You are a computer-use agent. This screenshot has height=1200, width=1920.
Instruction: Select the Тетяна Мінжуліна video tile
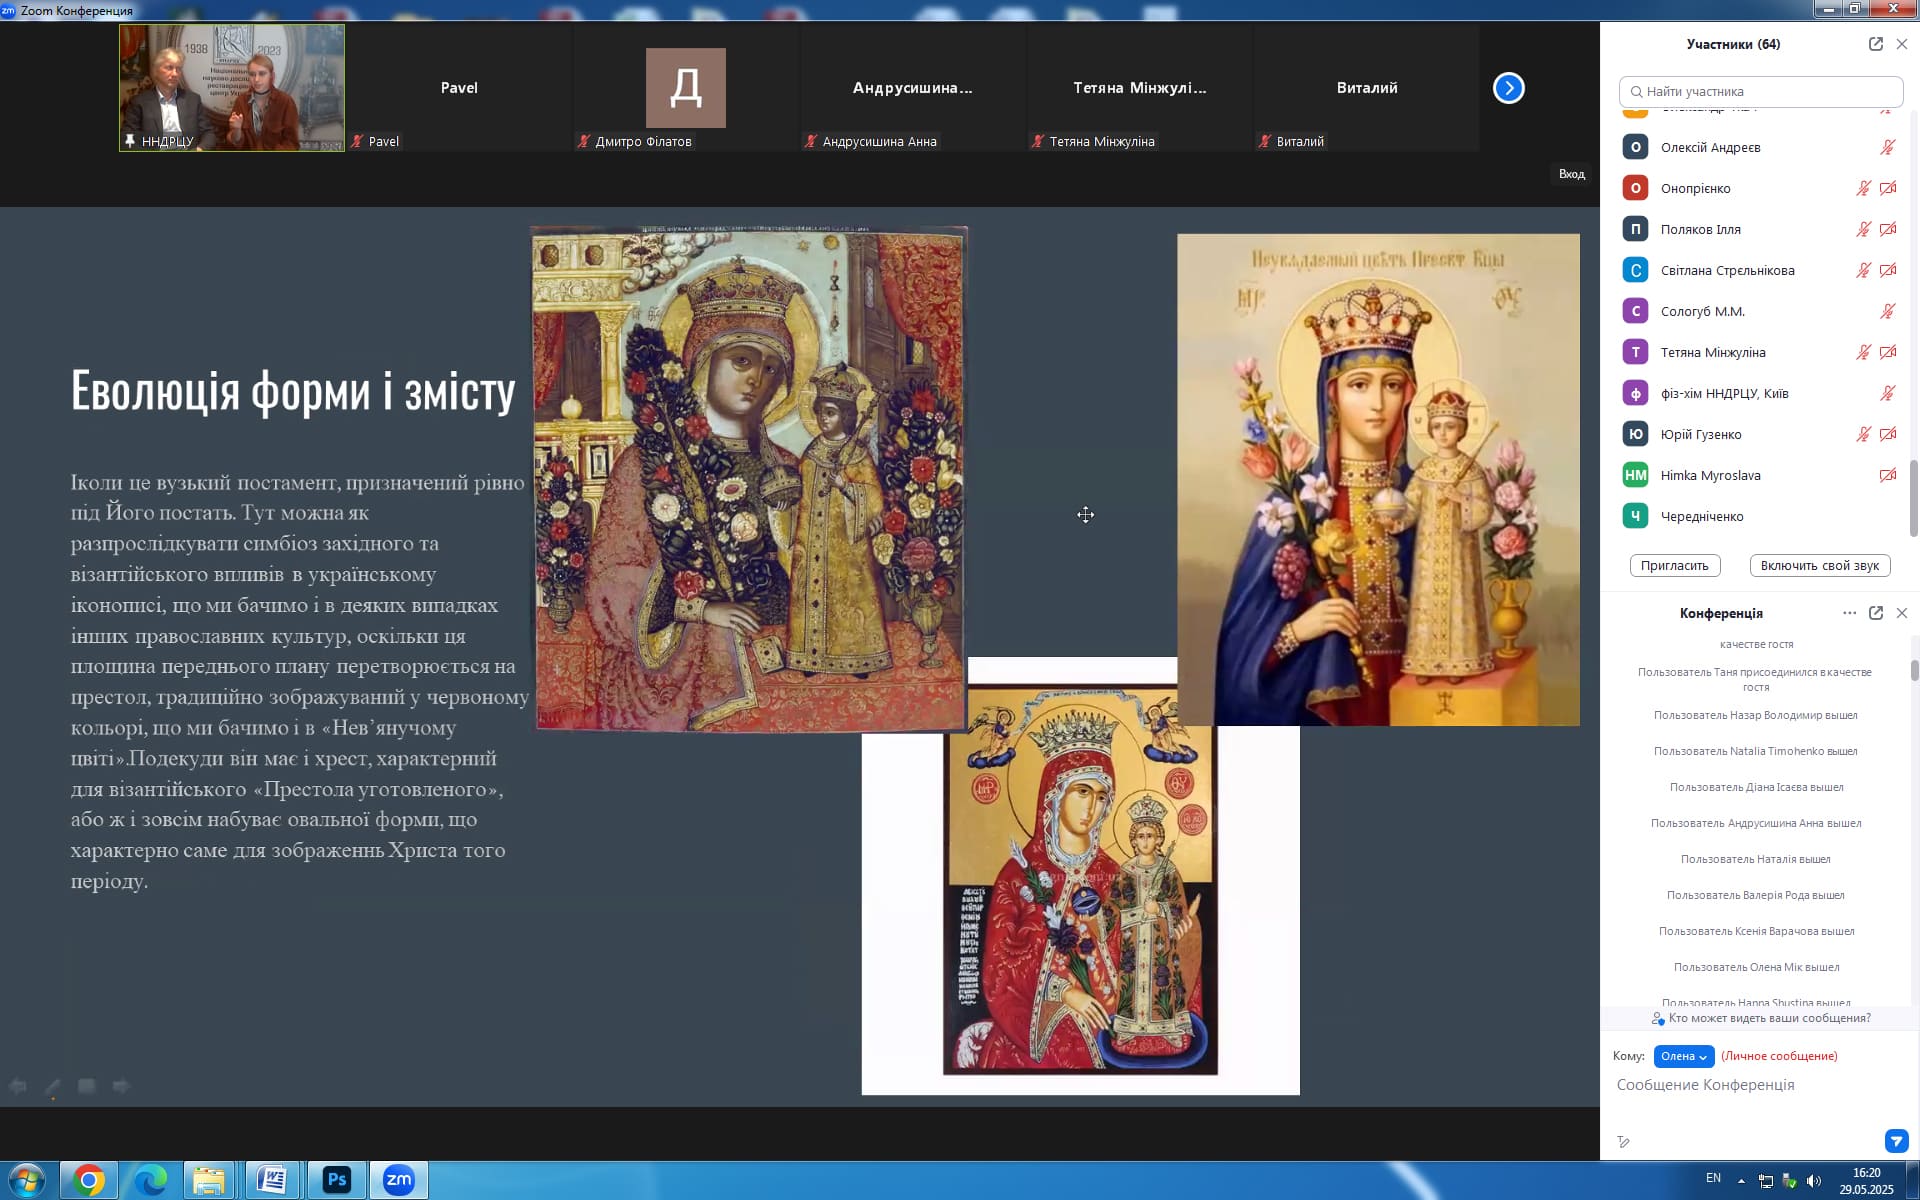point(1140,88)
